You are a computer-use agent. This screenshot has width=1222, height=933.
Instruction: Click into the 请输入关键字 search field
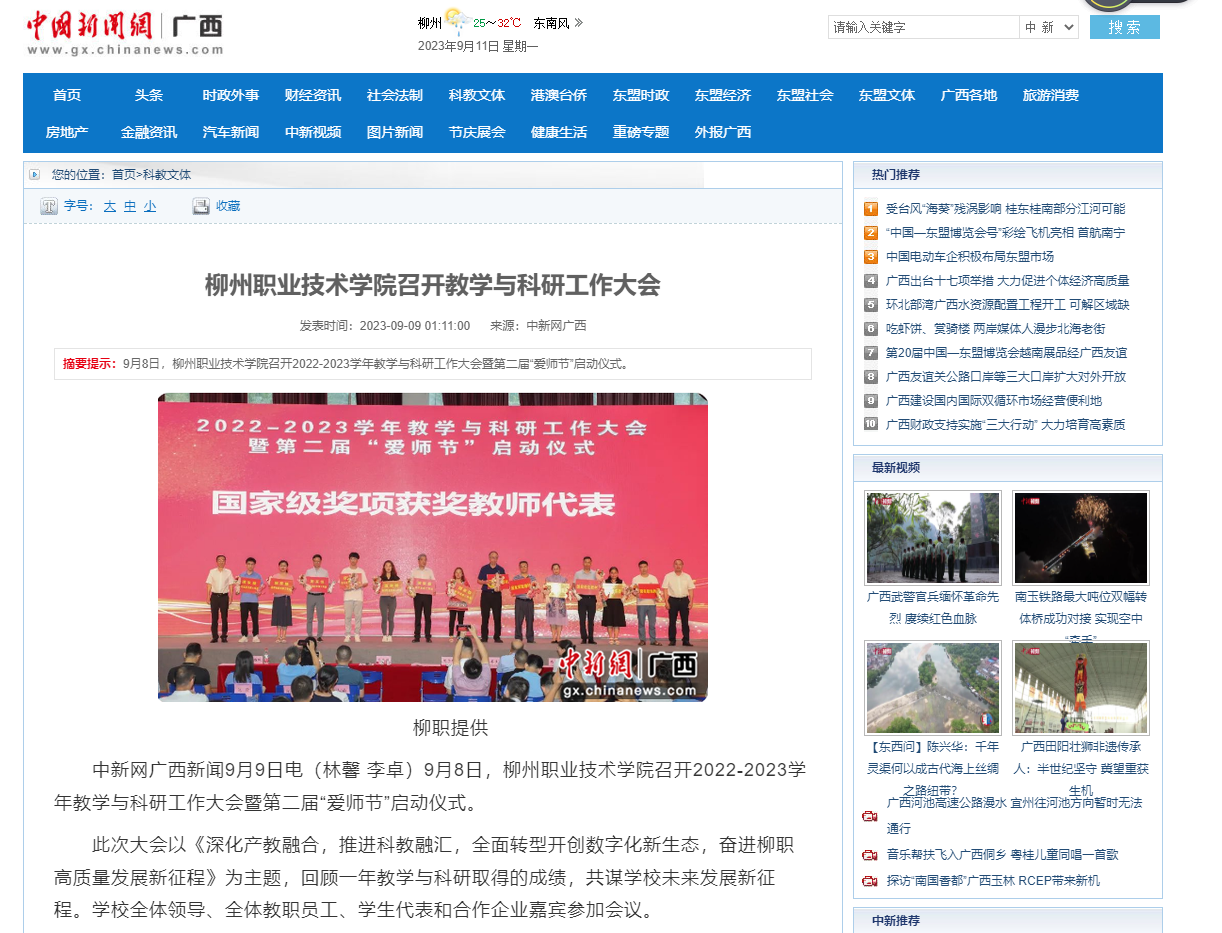point(922,27)
